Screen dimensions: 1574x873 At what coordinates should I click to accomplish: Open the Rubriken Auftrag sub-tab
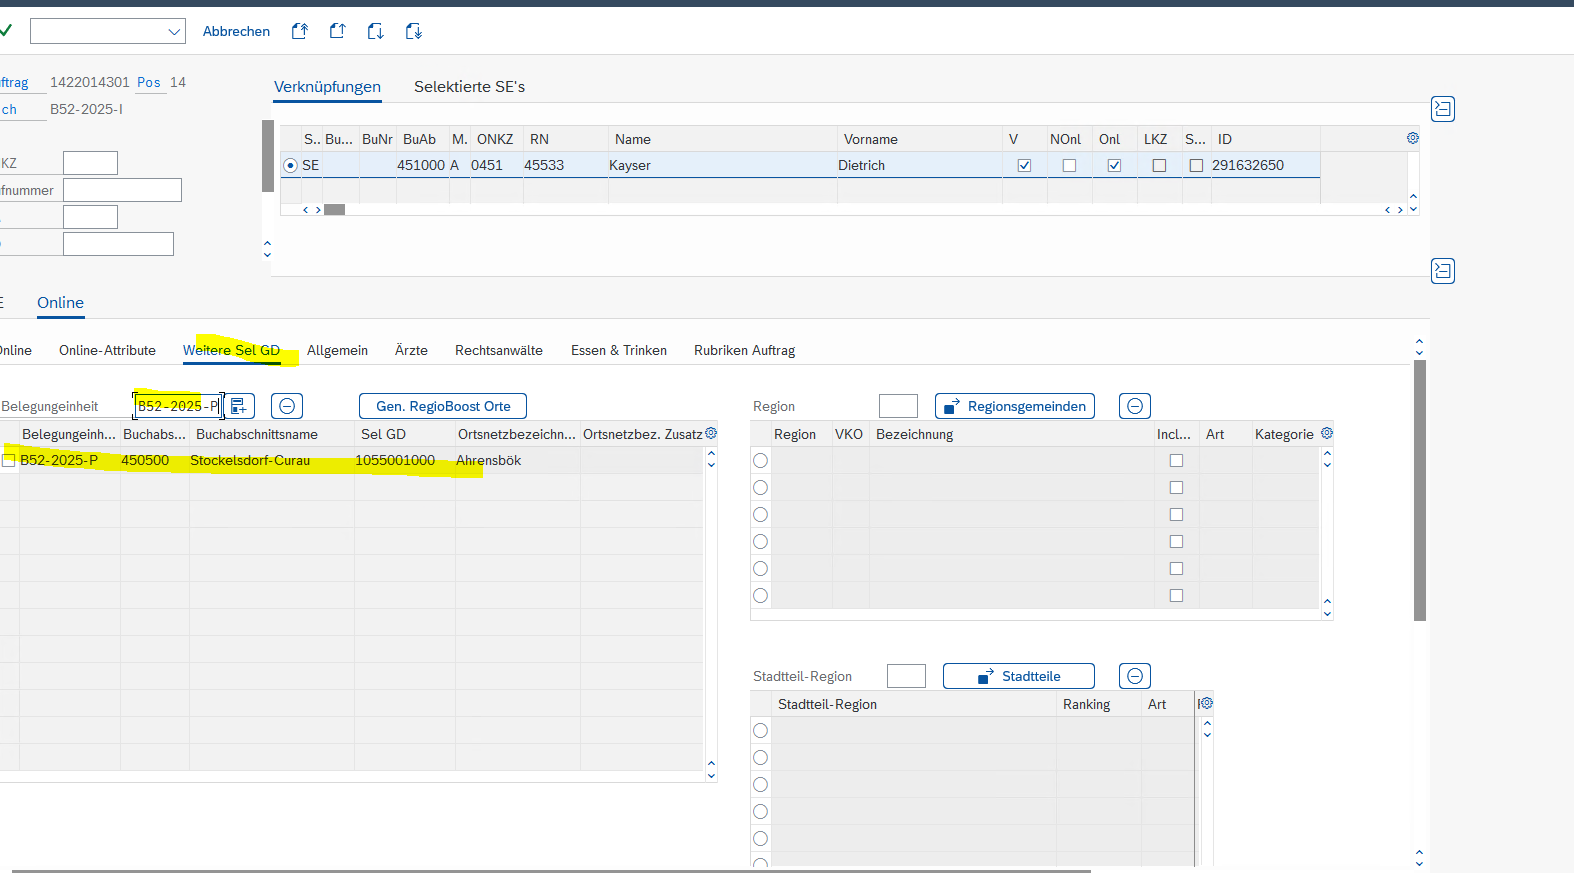(744, 351)
